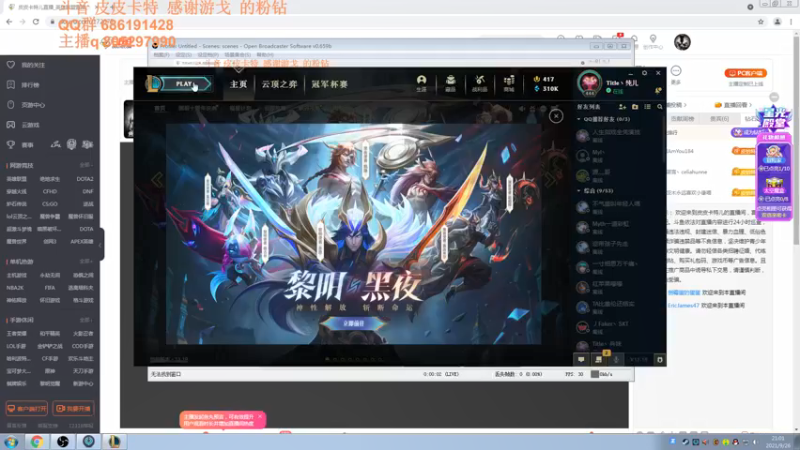Open the missions icon with notification badge

coord(599,359)
